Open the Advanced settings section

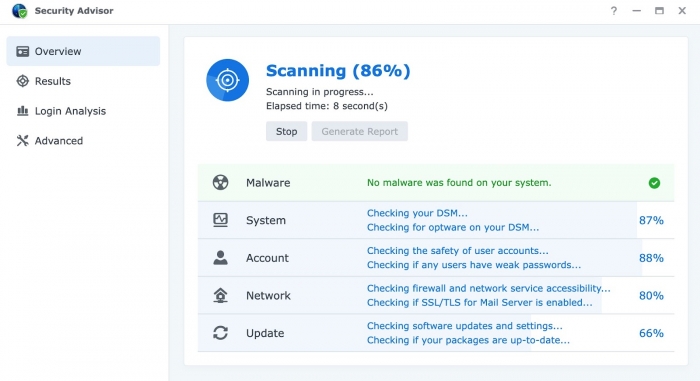pos(83,141)
